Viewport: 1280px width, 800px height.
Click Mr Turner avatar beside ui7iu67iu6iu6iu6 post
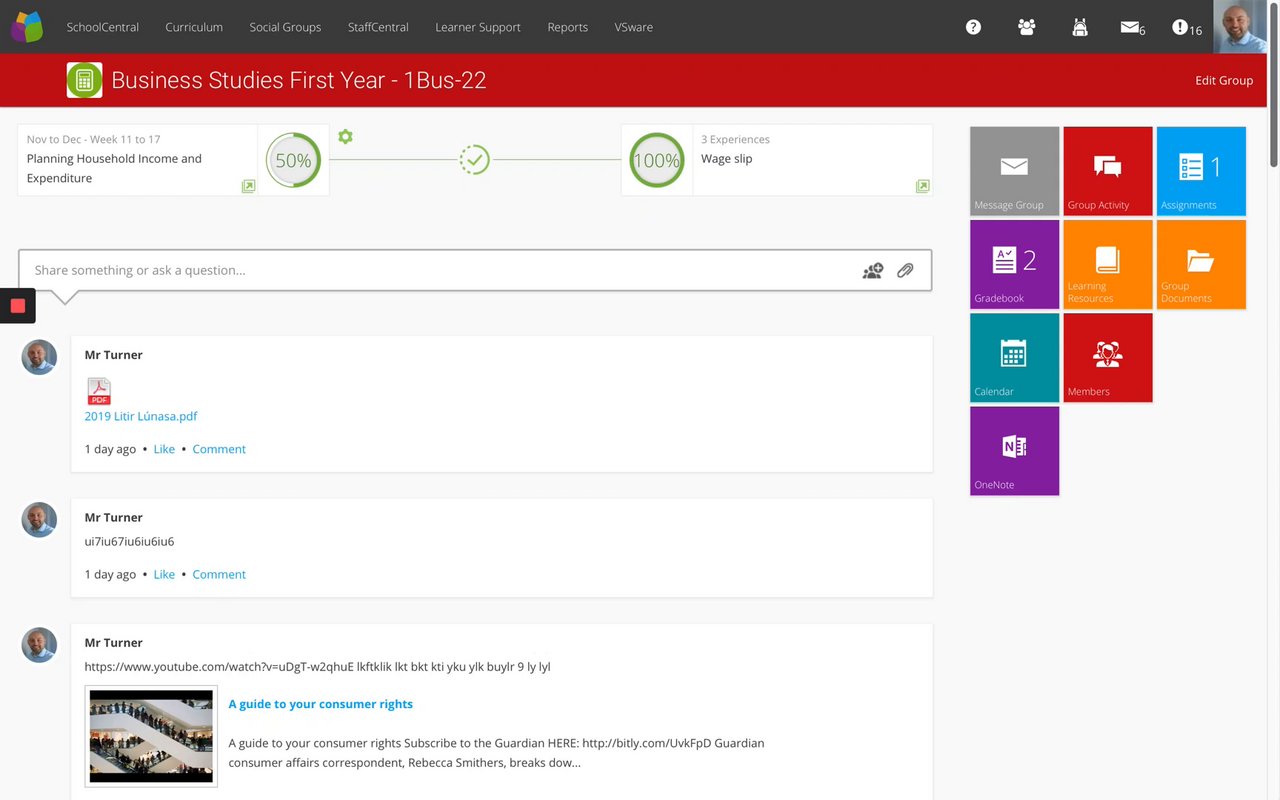pos(39,520)
